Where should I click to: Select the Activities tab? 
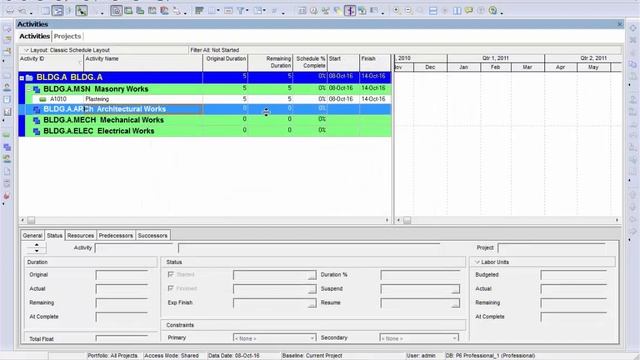click(x=35, y=36)
